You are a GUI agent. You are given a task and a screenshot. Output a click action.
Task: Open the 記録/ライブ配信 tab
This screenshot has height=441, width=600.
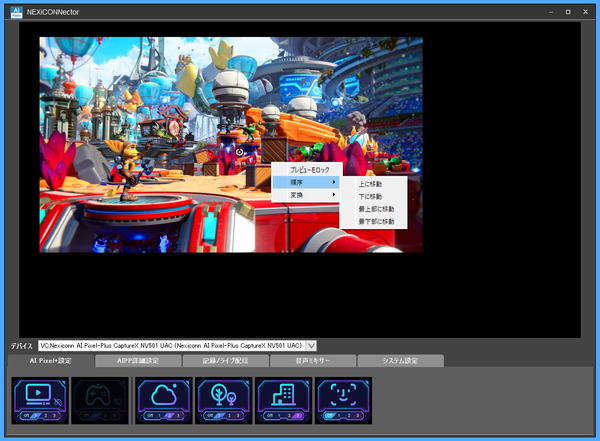pos(225,361)
